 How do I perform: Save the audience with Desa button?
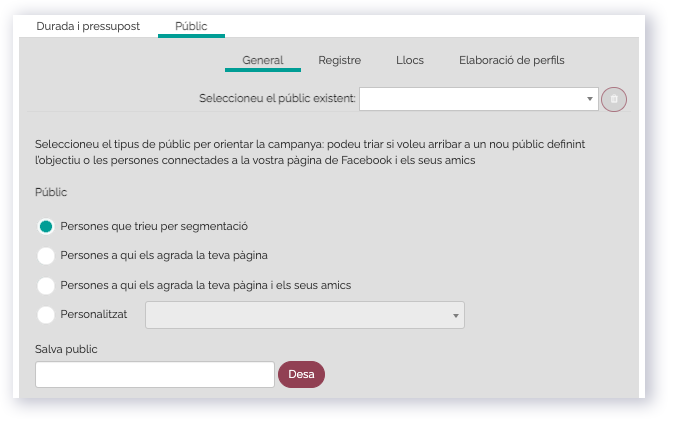pyautogui.click(x=301, y=374)
